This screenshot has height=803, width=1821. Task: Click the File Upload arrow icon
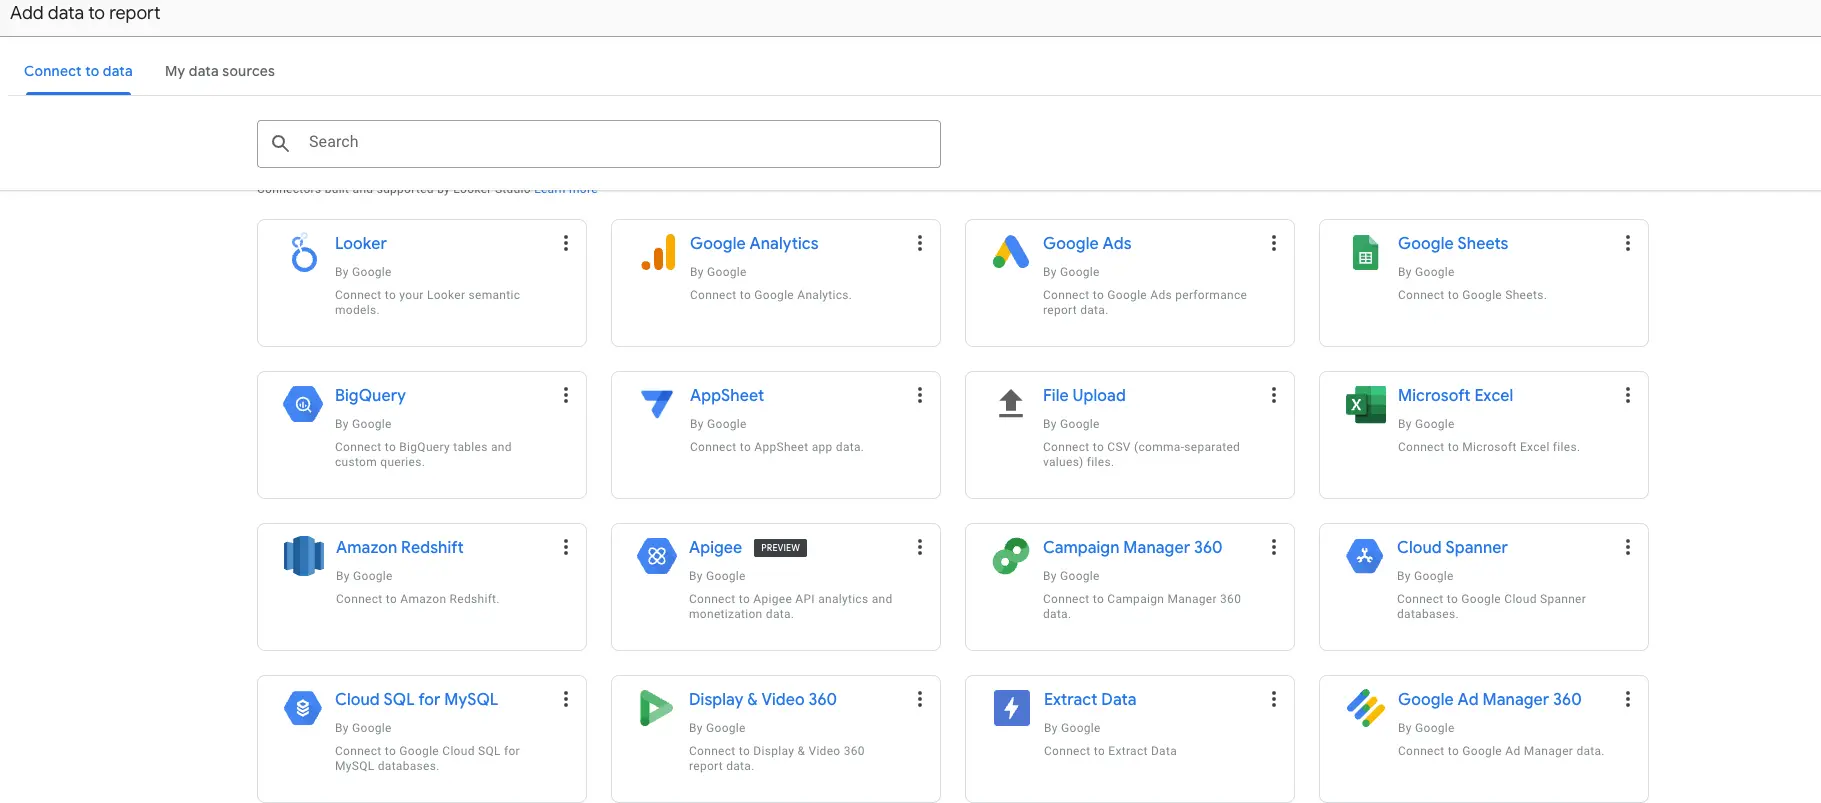click(1011, 403)
